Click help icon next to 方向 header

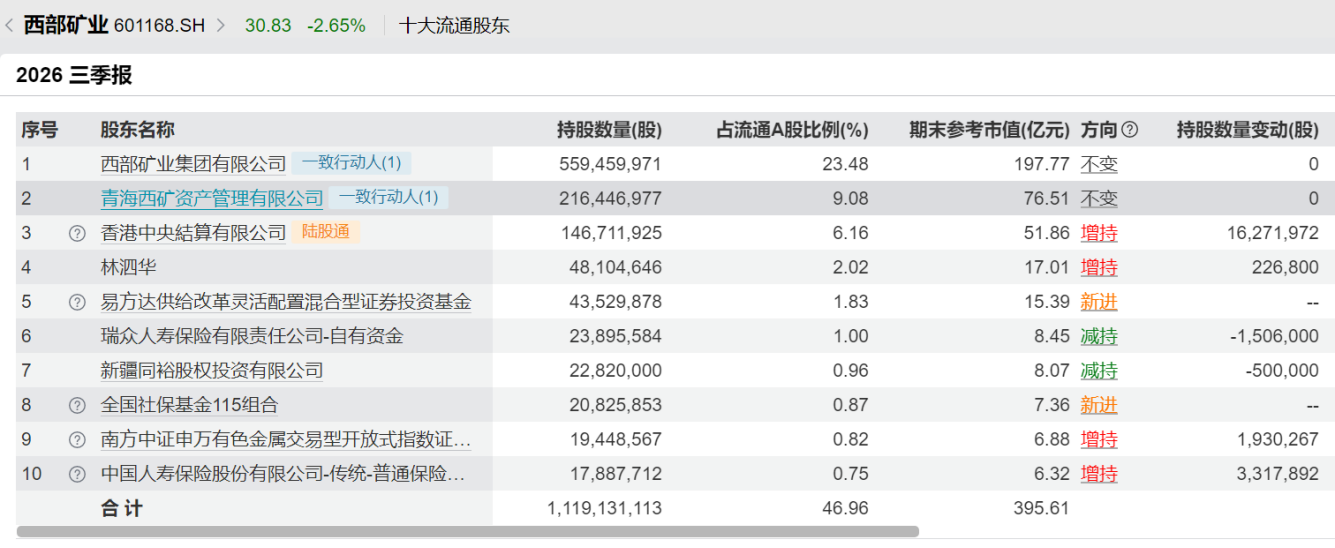coord(1130,129)
